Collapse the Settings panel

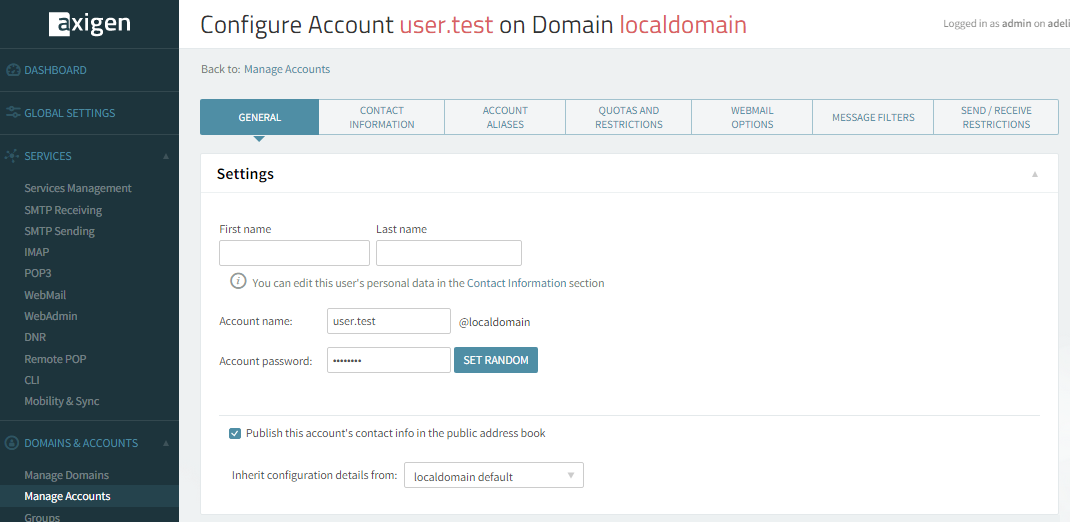[1035, 174]
